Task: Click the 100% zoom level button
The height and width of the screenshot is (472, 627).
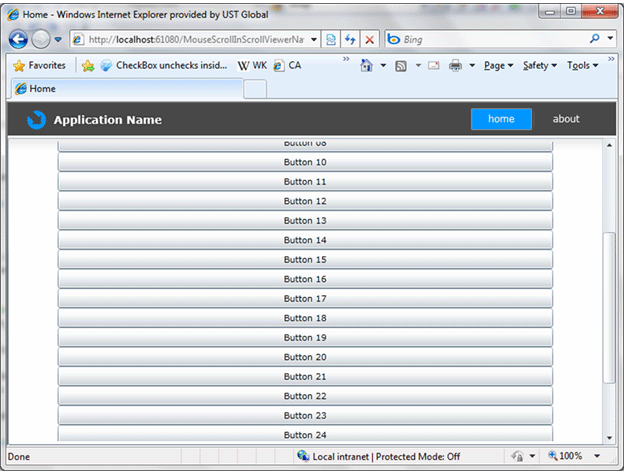Action: (565, 456)
